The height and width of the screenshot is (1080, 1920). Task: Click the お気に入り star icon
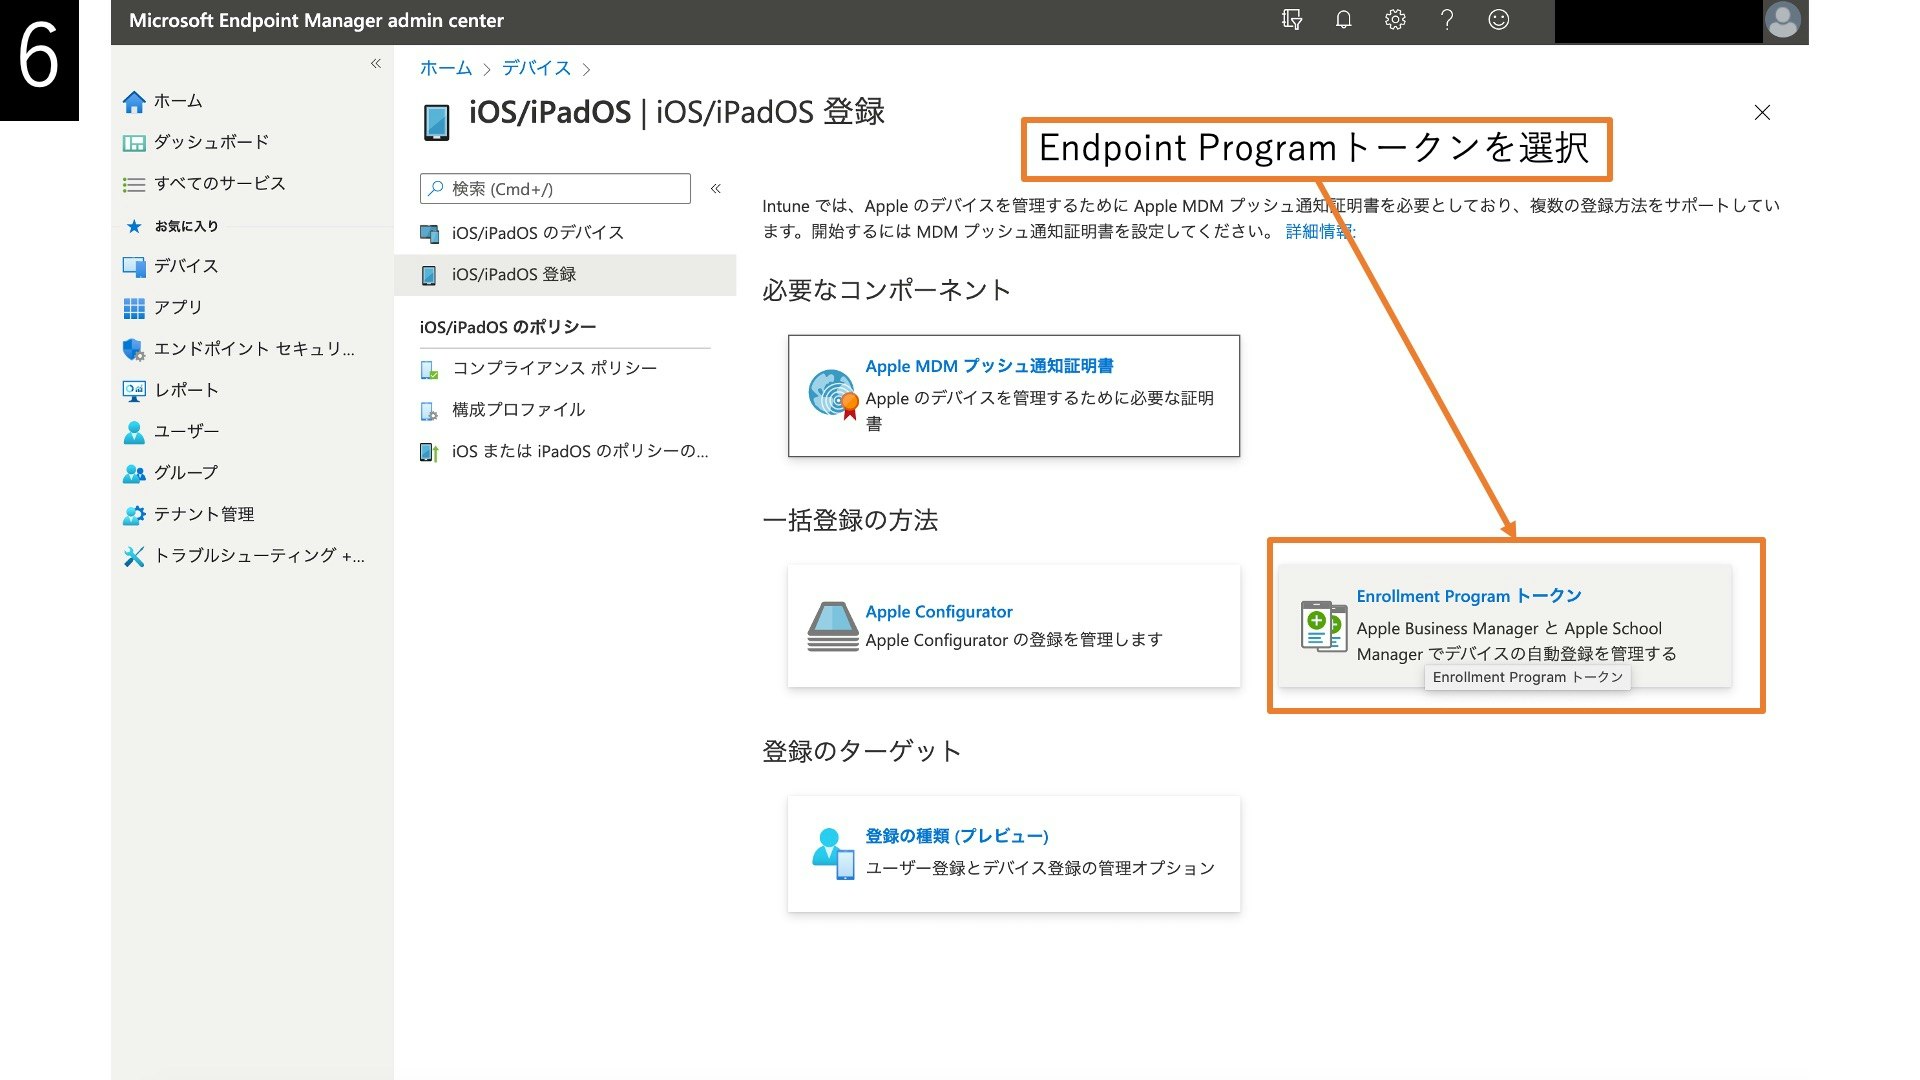pos(134,226)
